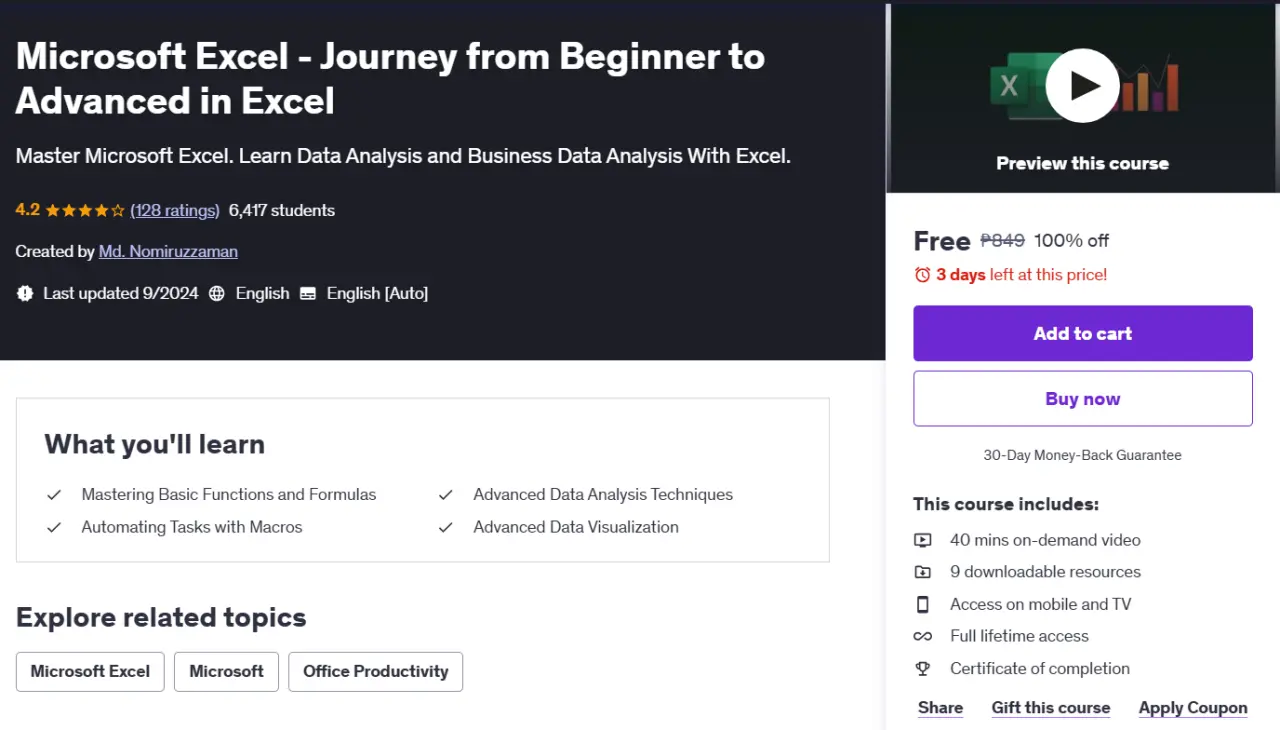Select the Microsoft Excel topic tag

tap(90, 671)
